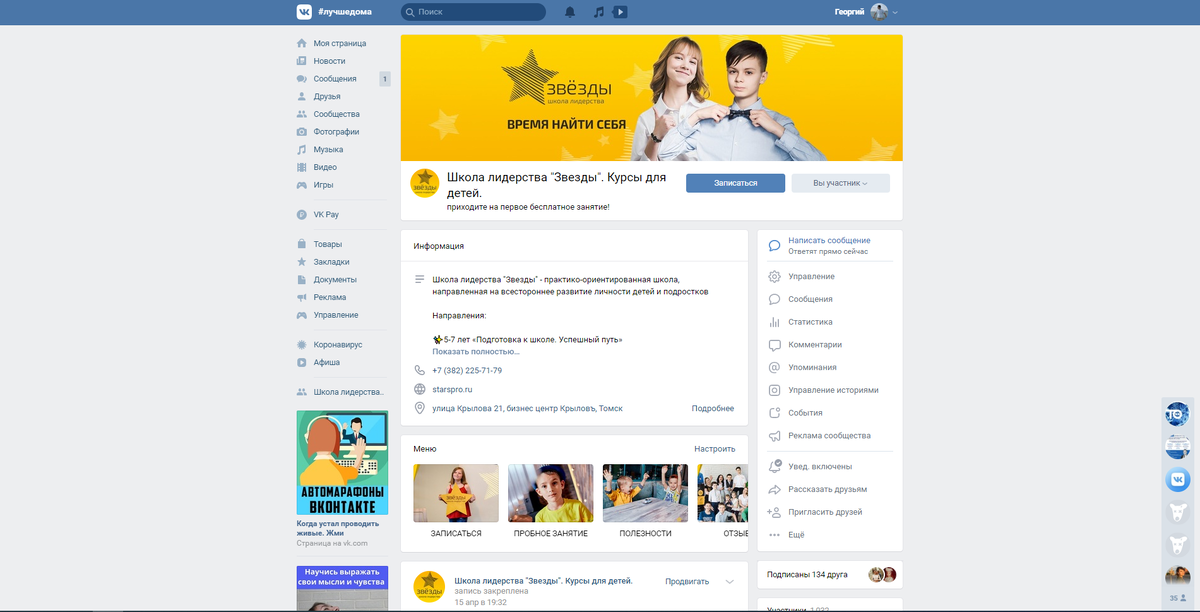The image size is (1200, 612).
Task: Click the Коронавирус icon
Action: coord(302,344)
